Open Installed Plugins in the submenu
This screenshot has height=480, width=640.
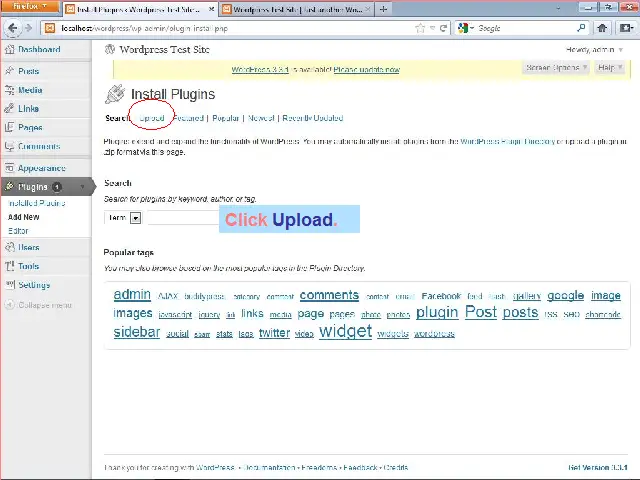click(x=37, y=203)
